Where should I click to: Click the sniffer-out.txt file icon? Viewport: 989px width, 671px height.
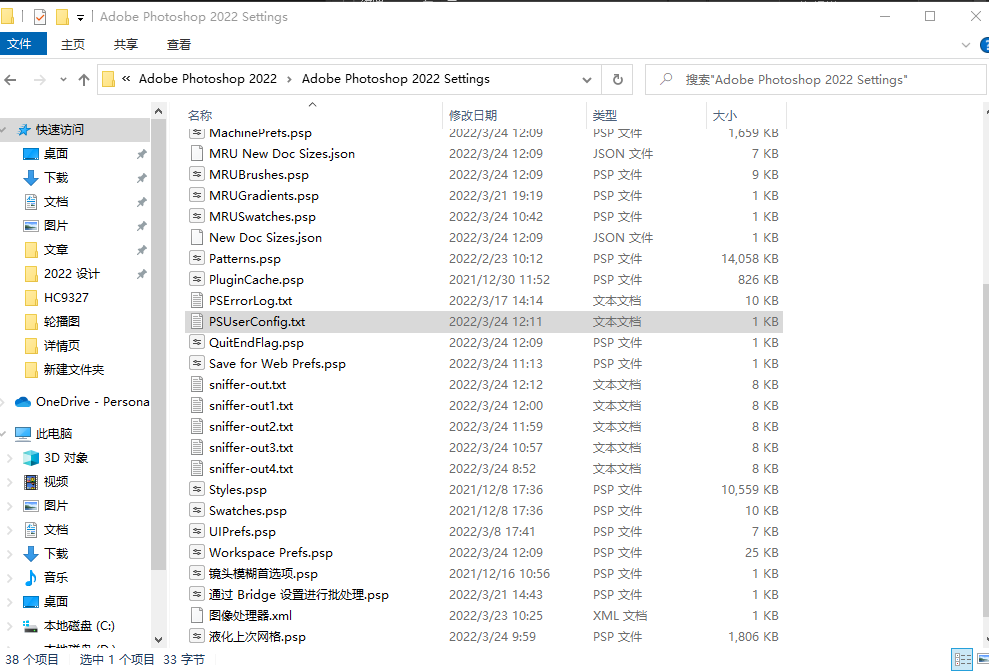coord(197,384)
